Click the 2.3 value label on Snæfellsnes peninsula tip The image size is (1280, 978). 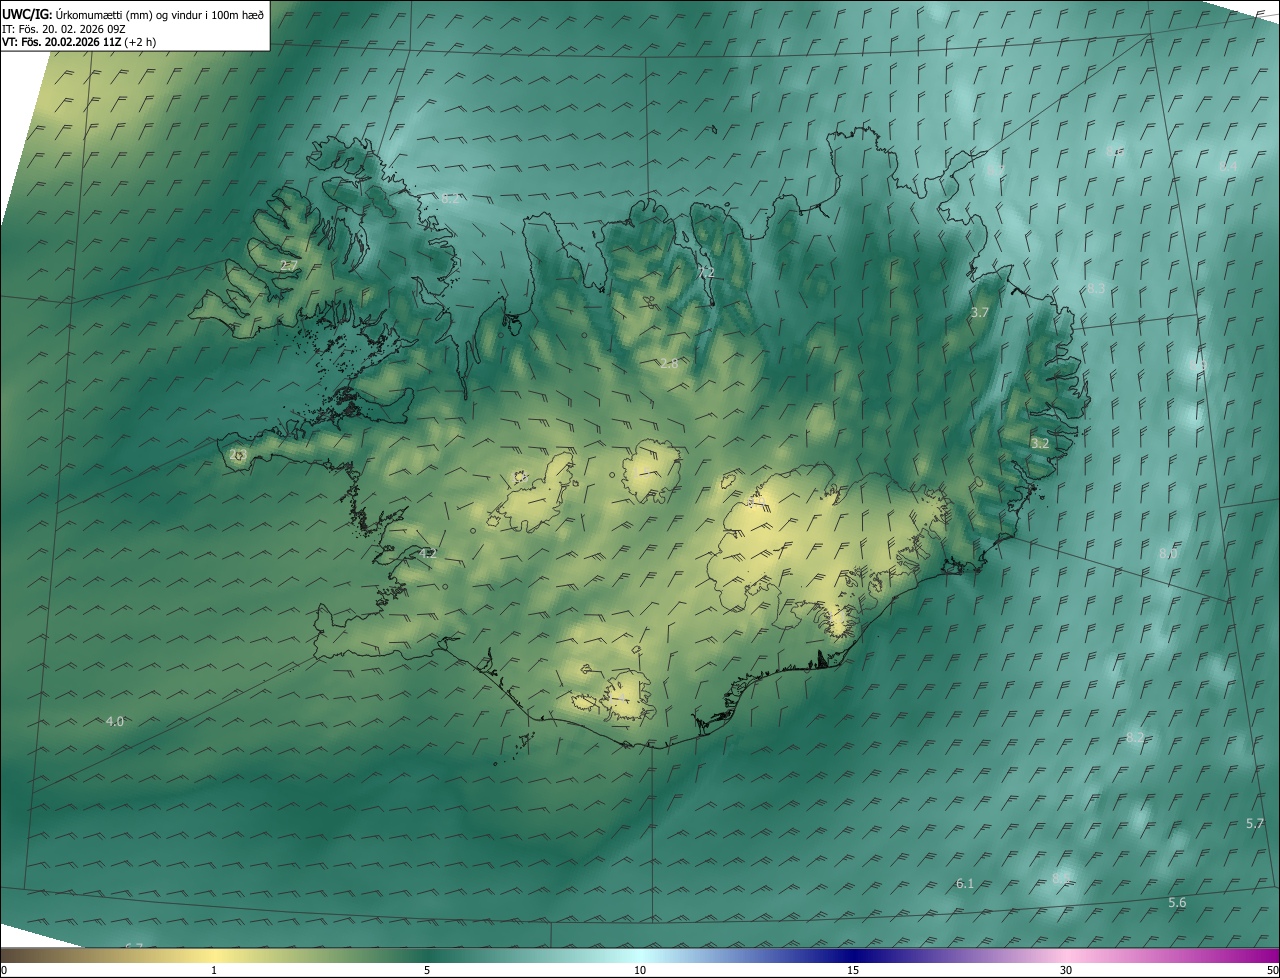[237, 455]
